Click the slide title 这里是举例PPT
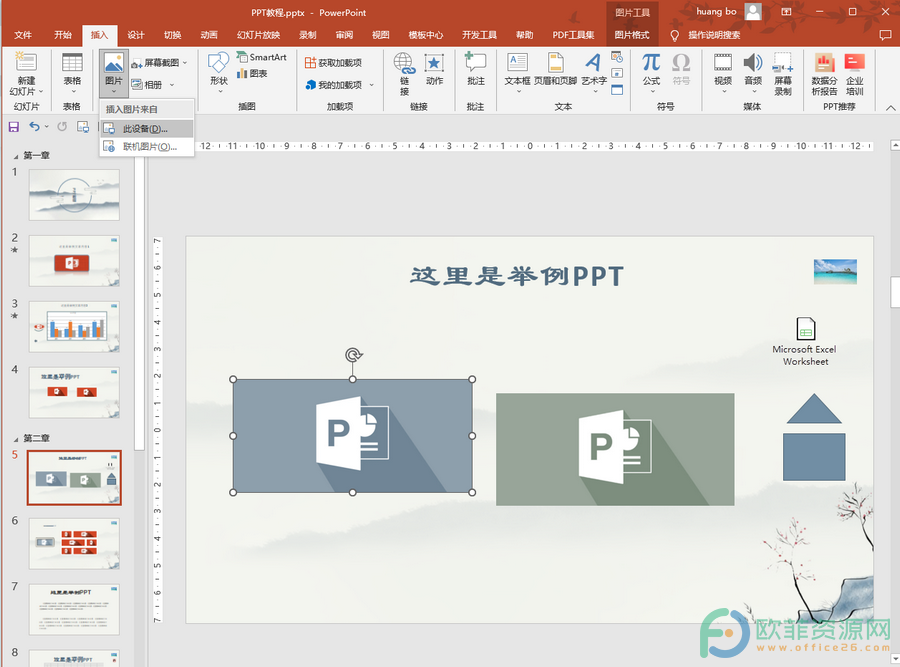 point(517,276)
